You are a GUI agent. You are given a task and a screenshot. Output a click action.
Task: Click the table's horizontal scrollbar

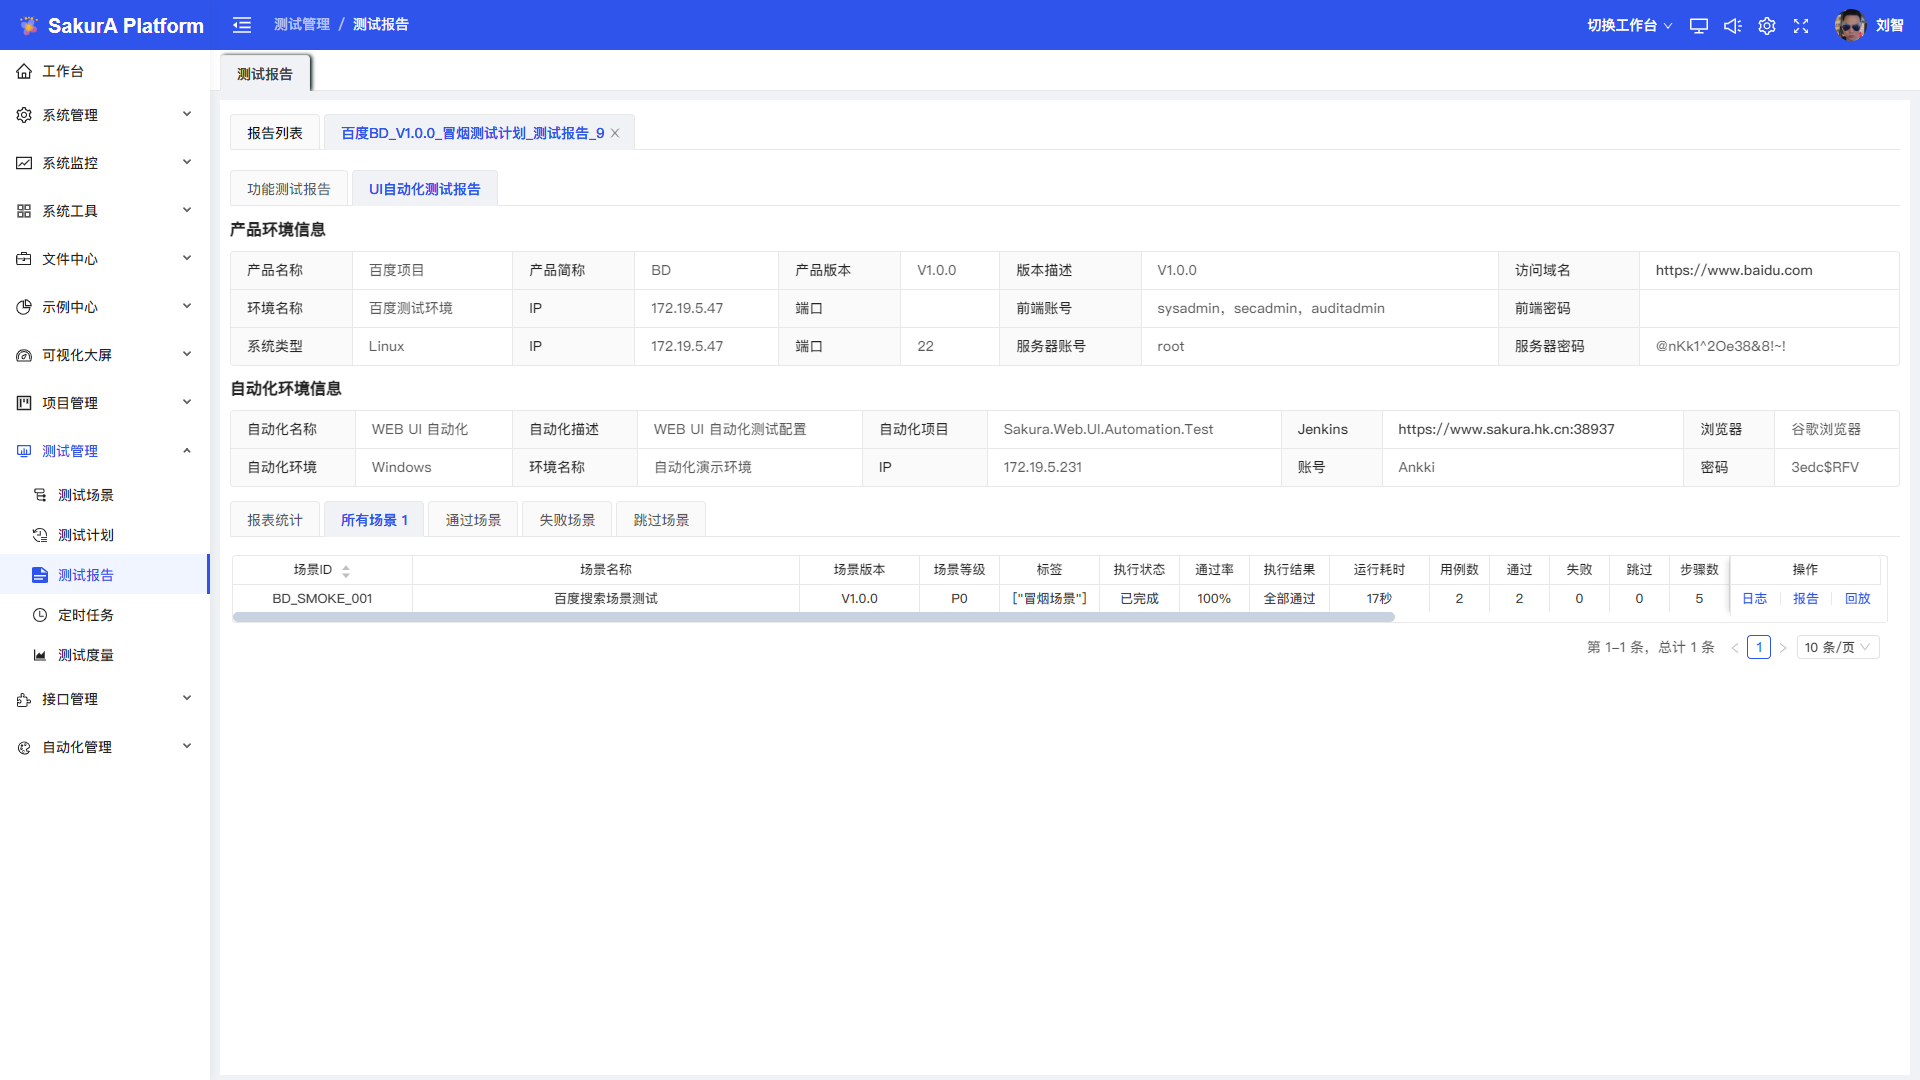click(812, 617)
